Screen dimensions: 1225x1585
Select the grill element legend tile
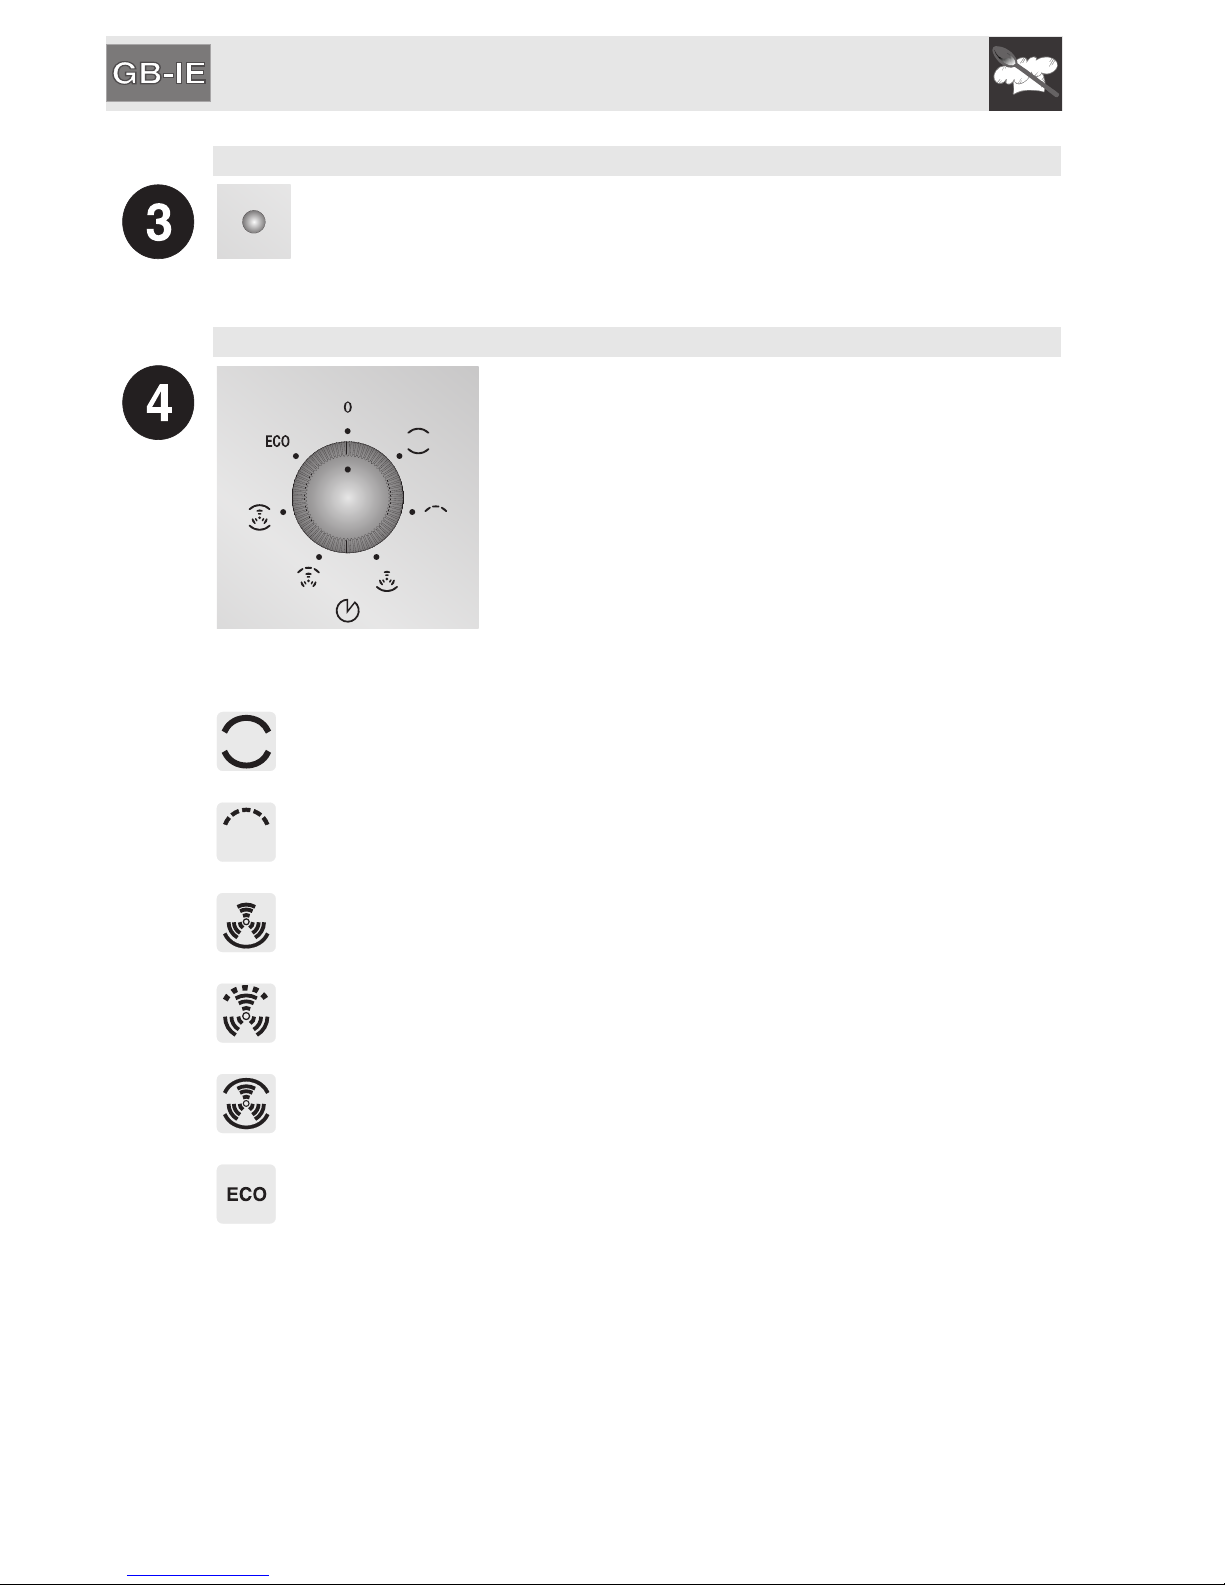click(x=246, y=832)
